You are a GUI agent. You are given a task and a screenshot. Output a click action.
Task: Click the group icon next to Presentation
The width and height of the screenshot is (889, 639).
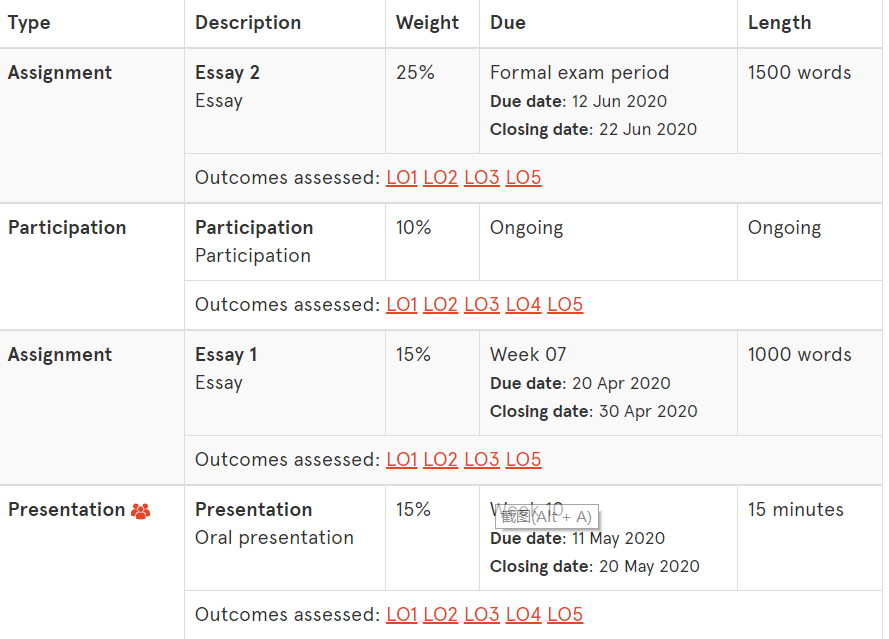click(x=140, y=511)
